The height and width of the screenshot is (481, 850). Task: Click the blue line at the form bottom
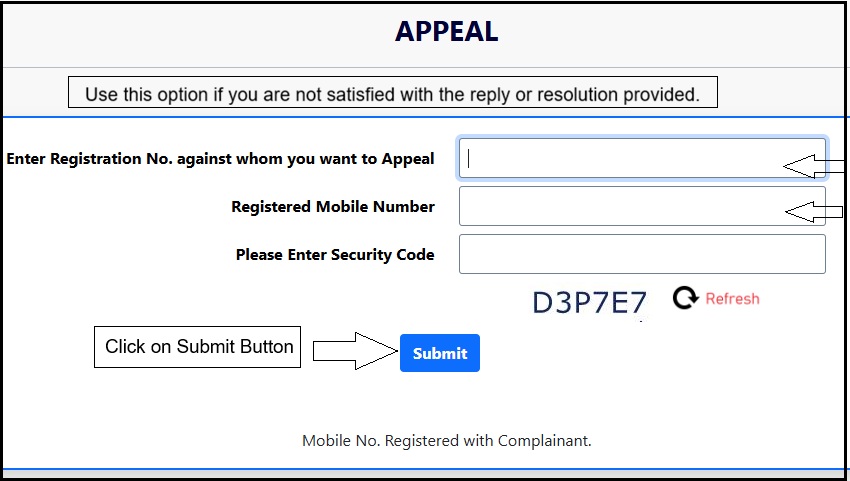[425, 469]
